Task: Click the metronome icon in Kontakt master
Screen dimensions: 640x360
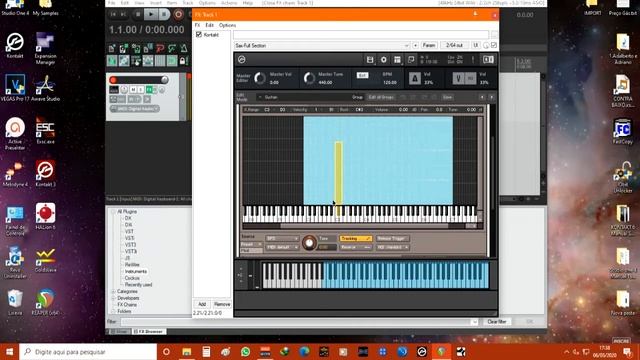Action: click(415, 78)
